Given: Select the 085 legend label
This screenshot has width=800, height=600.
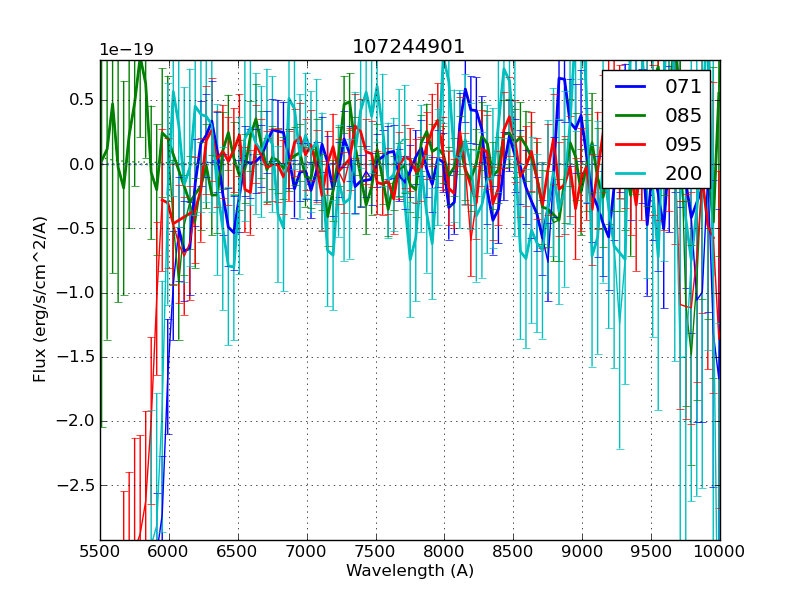Looking at the screenshot, I should pos(683,116).
